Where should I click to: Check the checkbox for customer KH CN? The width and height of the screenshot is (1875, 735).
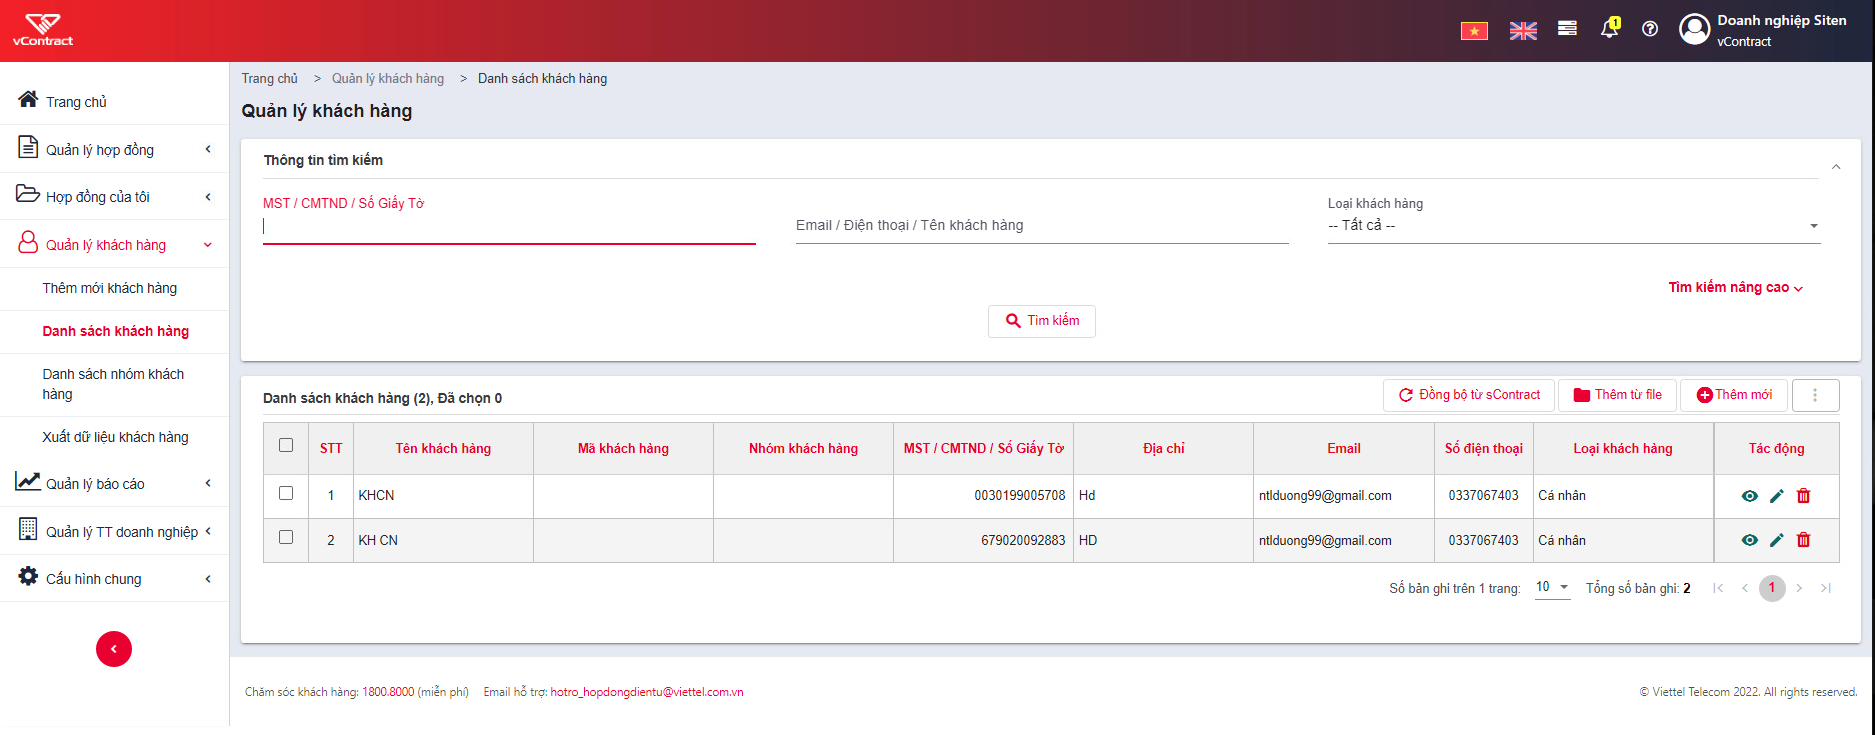point(286,537)
